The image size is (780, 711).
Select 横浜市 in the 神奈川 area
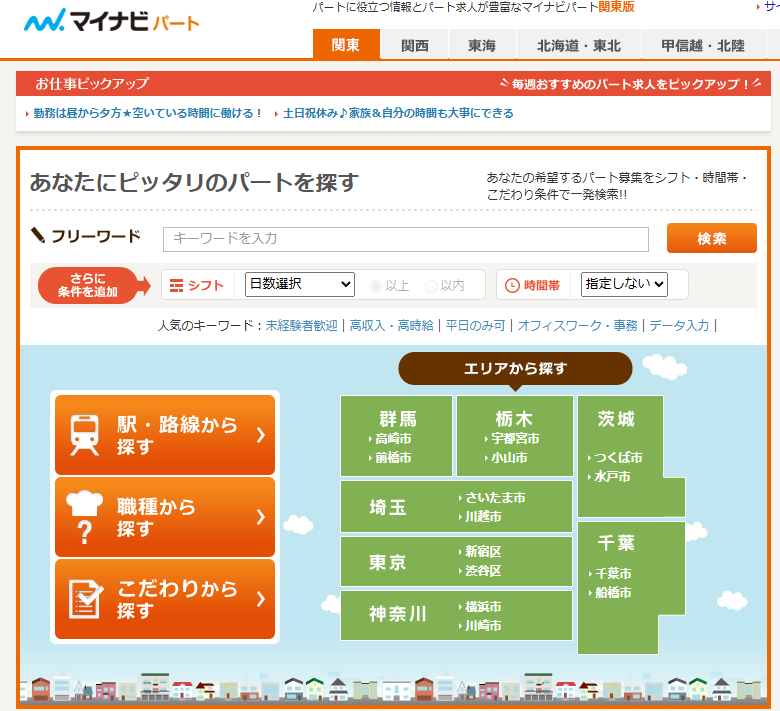click(483, 607)
